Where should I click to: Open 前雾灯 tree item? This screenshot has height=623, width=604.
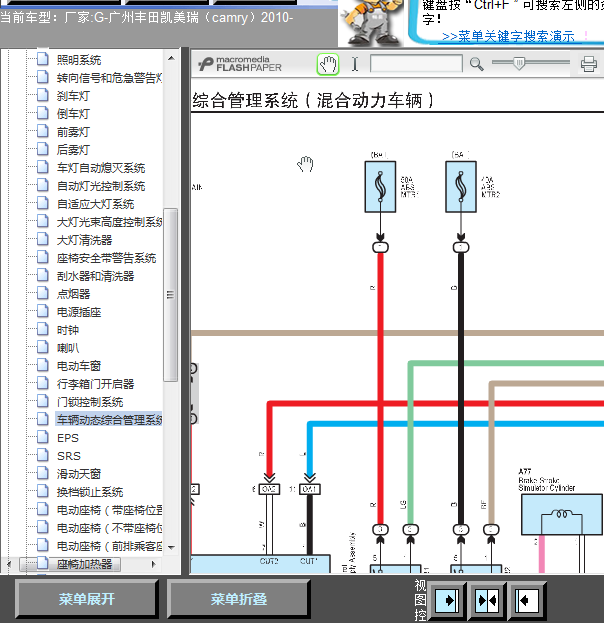(73, 132)
